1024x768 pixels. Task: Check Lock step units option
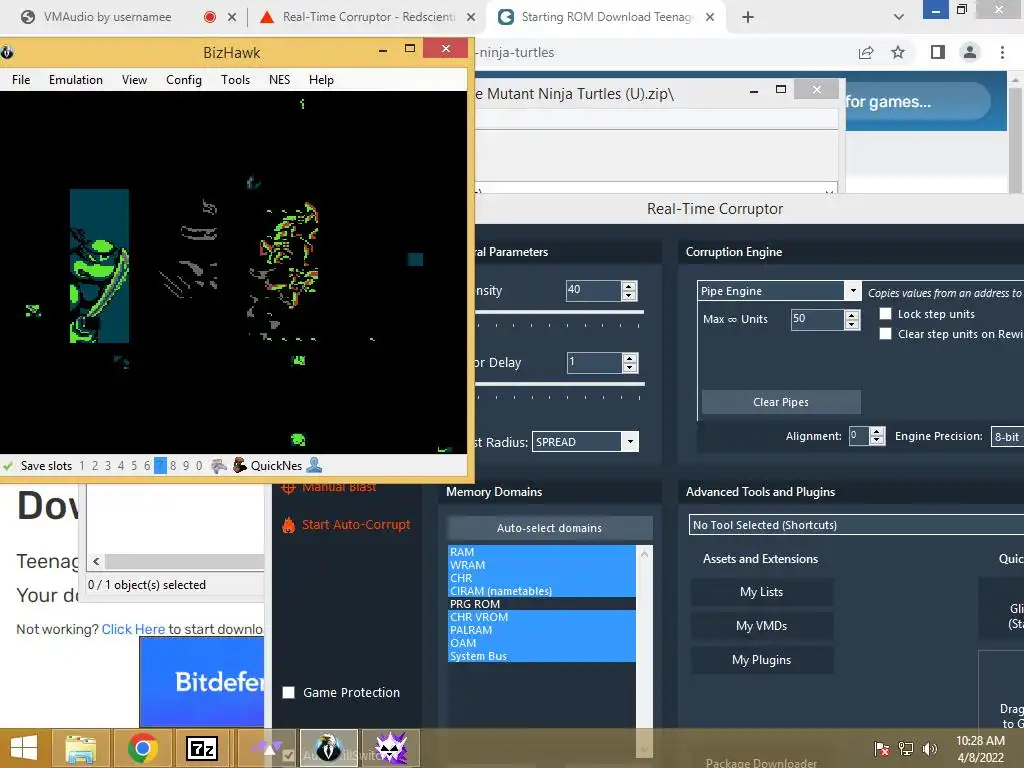click(x=886, y=313)
